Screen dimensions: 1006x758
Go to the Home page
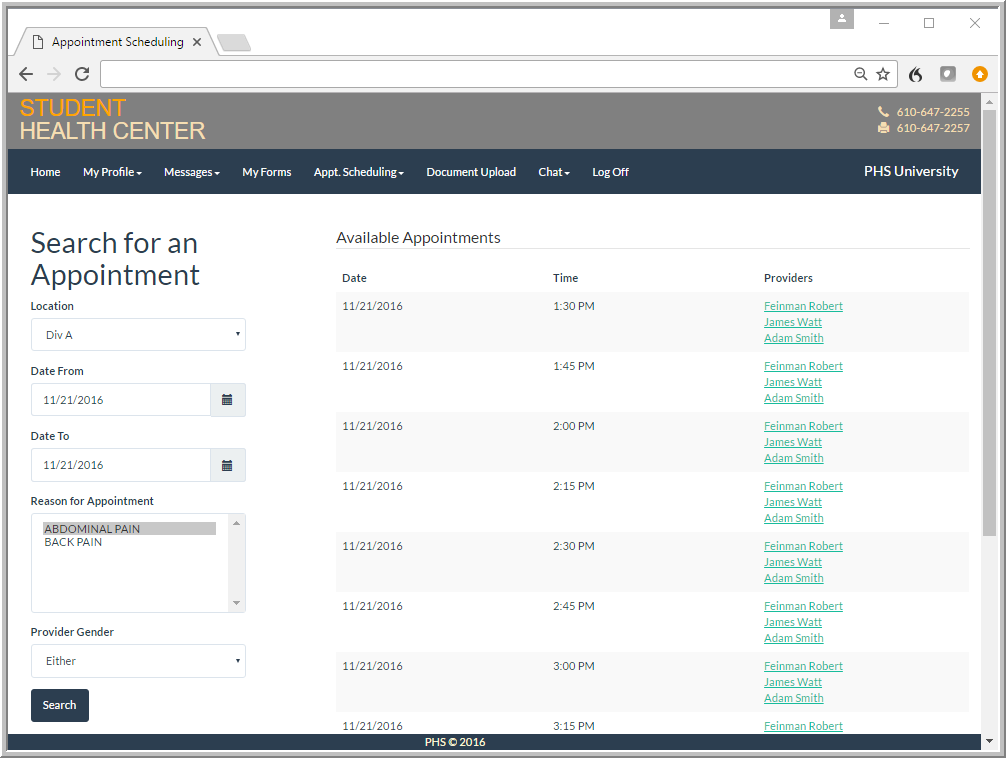point(45,172)
